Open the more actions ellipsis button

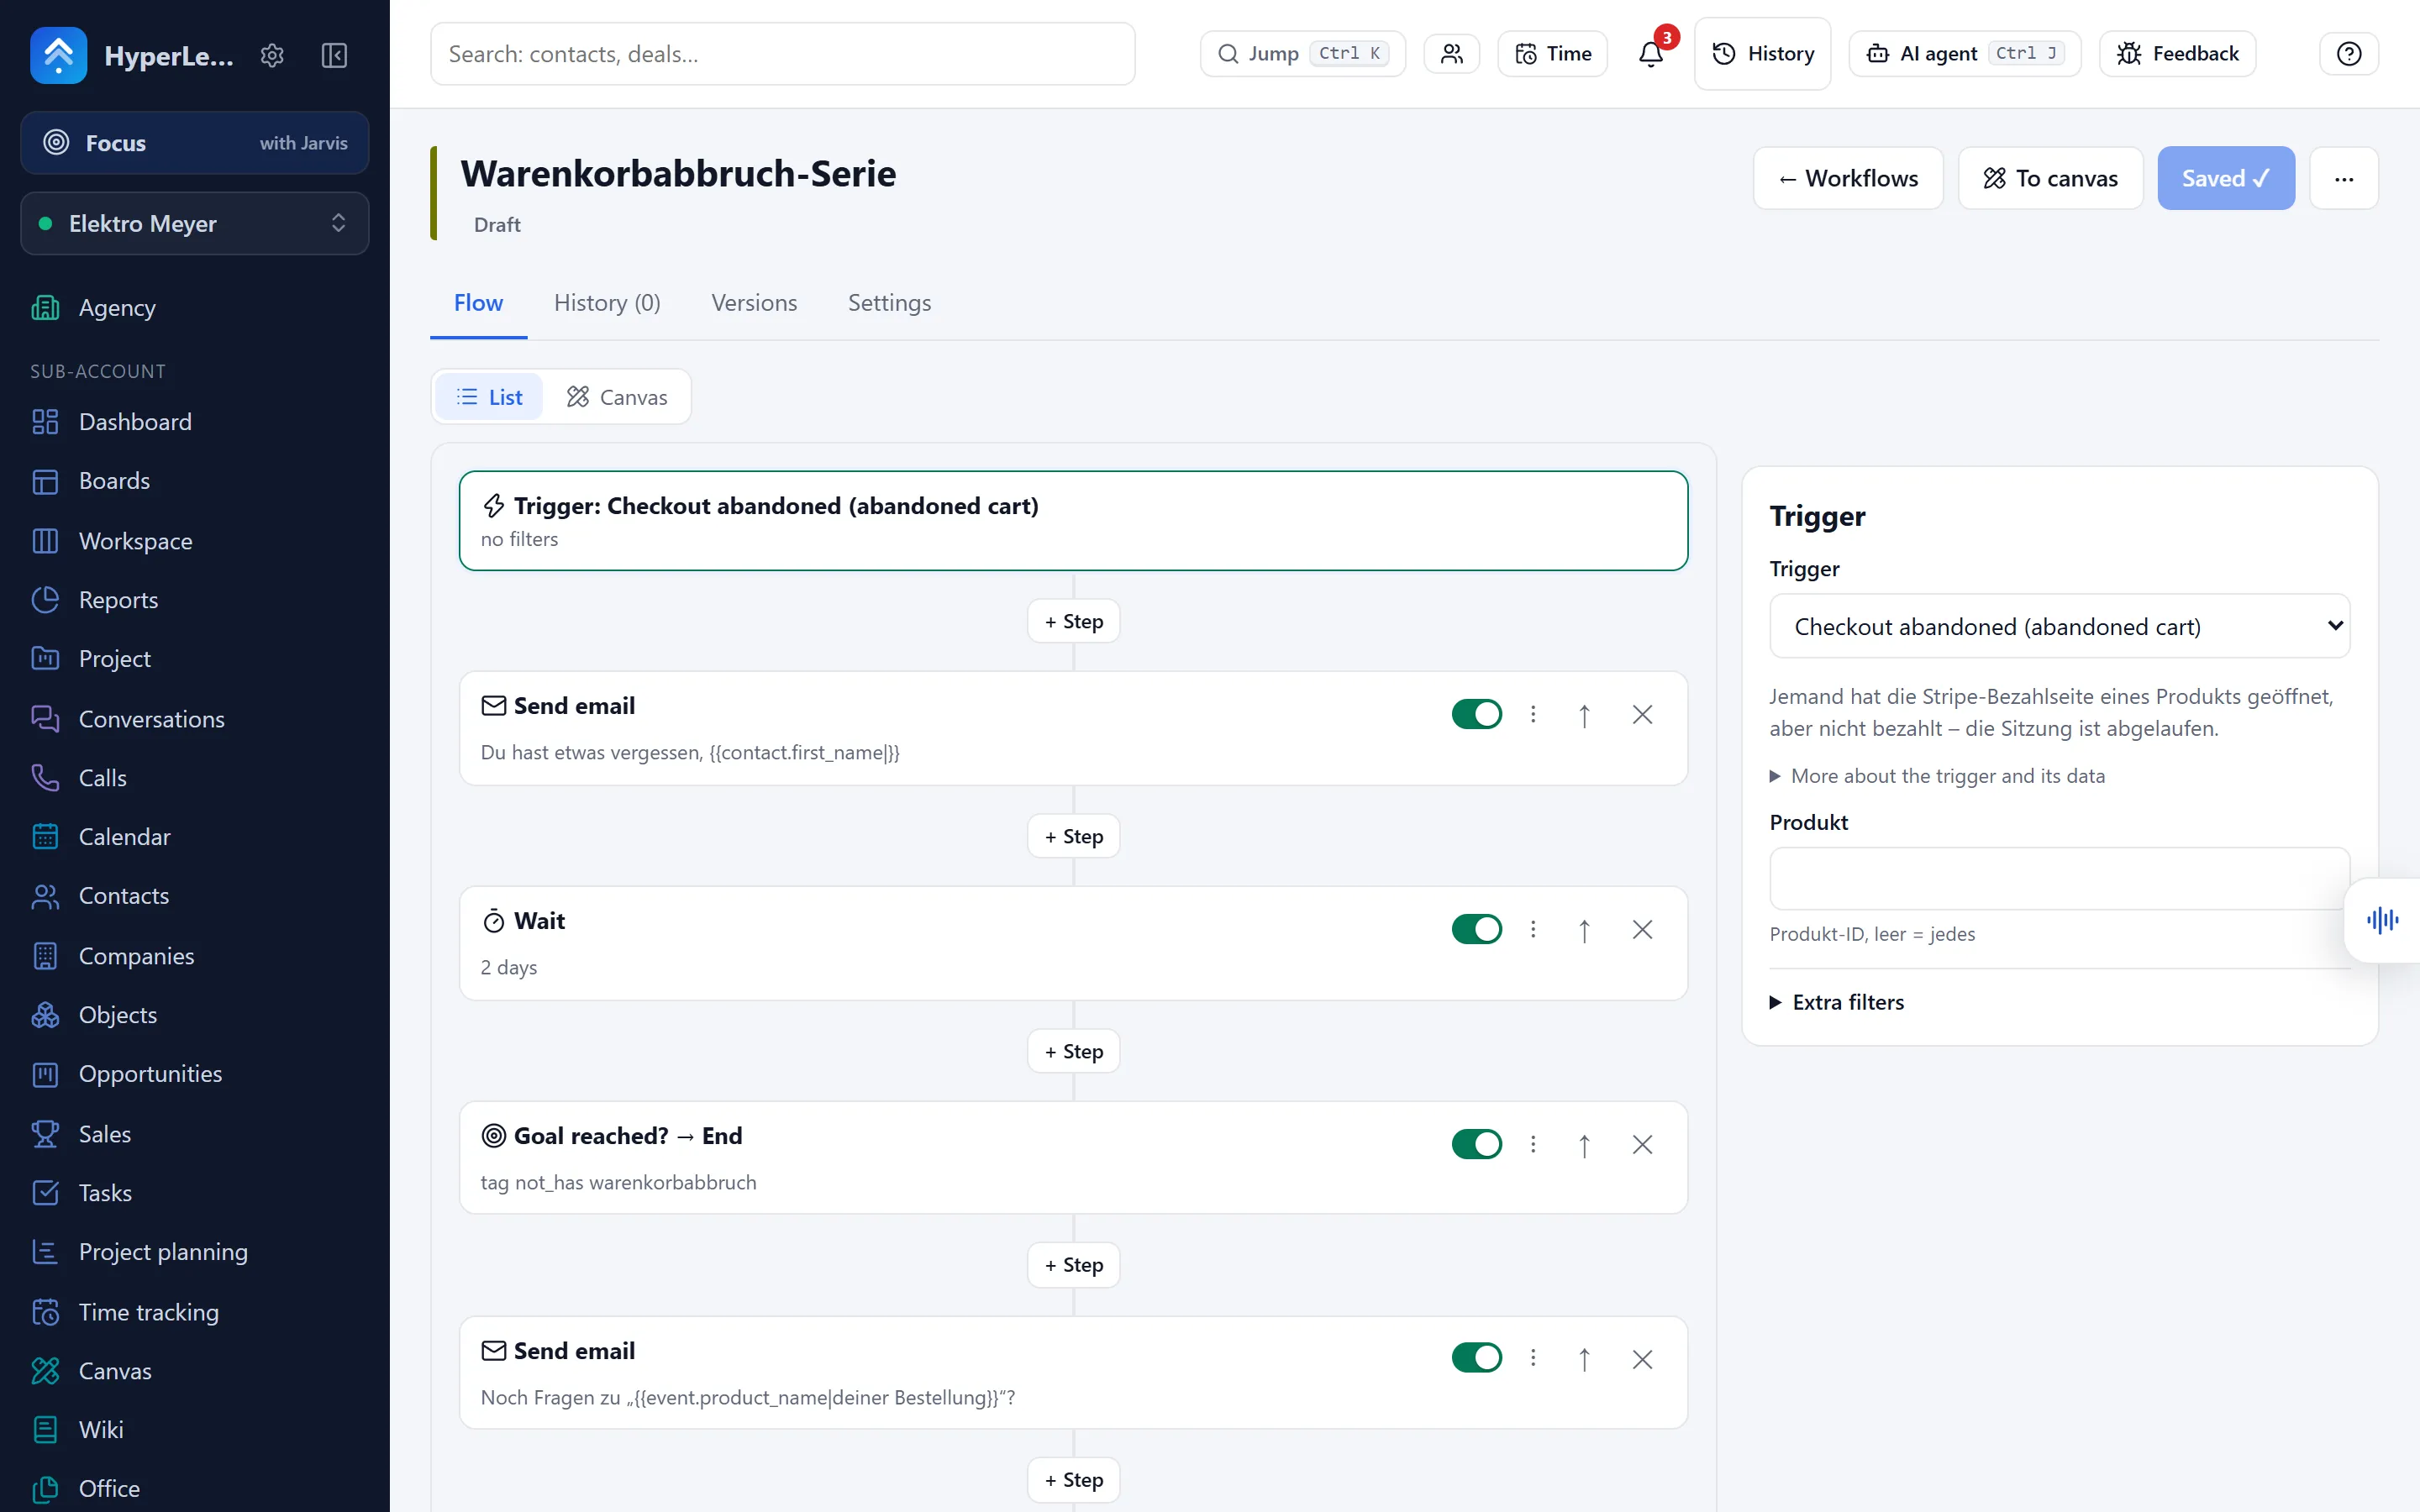pos(2344,179)
